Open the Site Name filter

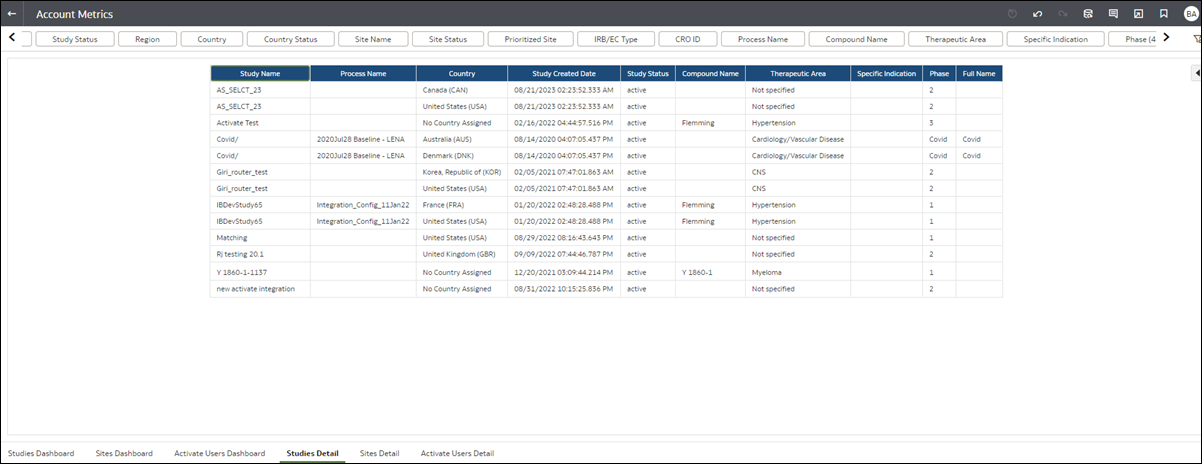(x=373, y=39)
